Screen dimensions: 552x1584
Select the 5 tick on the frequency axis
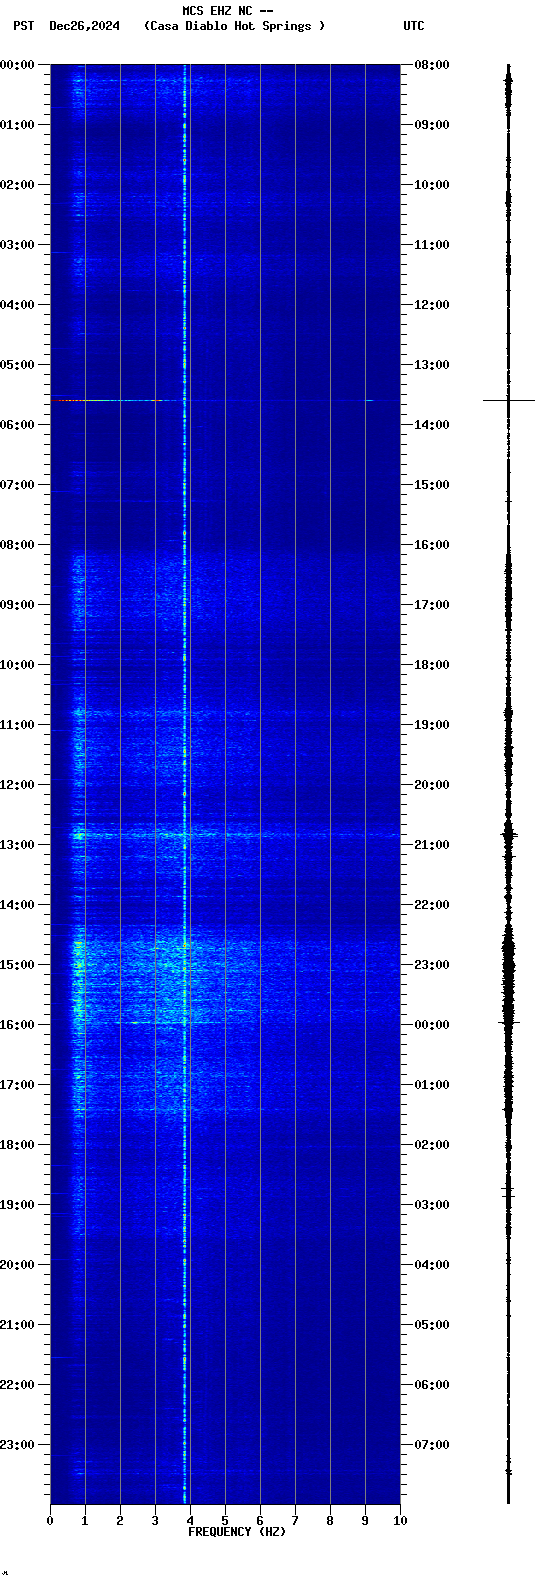click(225, 1521)
